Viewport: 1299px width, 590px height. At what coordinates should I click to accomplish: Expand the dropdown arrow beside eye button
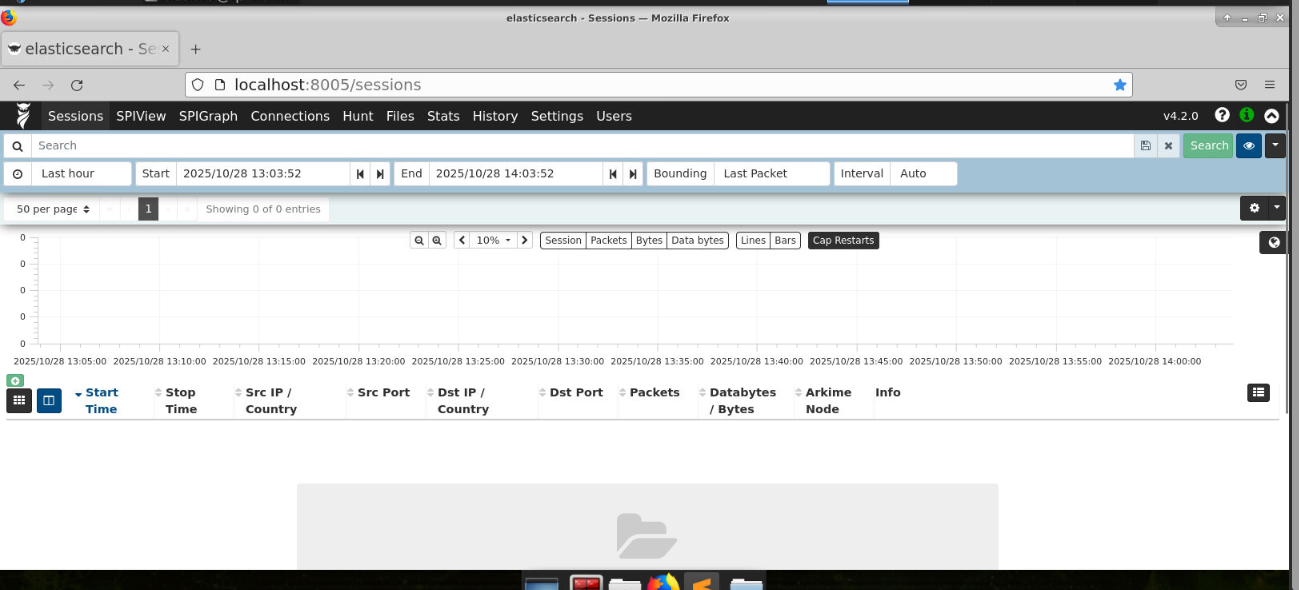[1274, 146]
